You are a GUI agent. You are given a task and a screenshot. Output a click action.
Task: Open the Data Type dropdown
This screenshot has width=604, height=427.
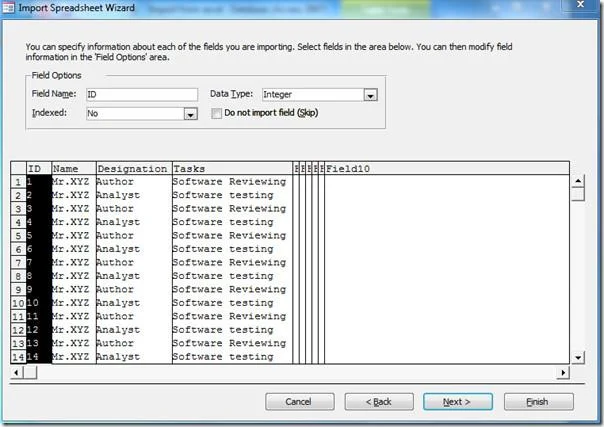370,95
